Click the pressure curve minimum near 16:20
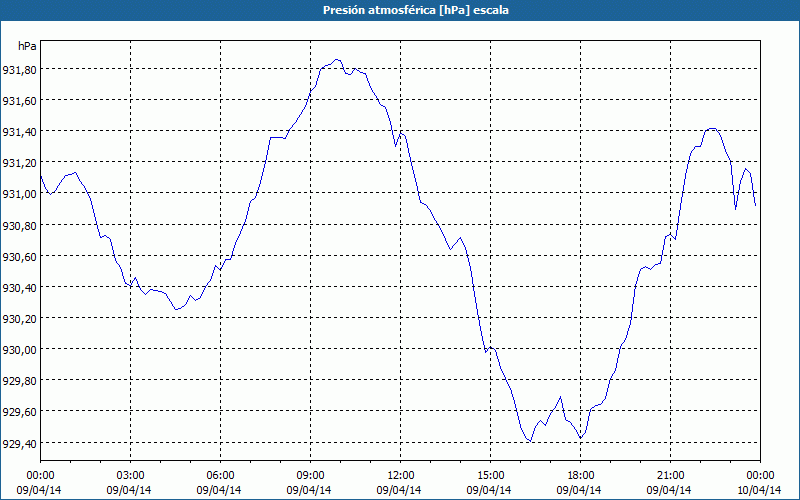The image size is (800, 500). pyautogui.click(x=531, y=441)
